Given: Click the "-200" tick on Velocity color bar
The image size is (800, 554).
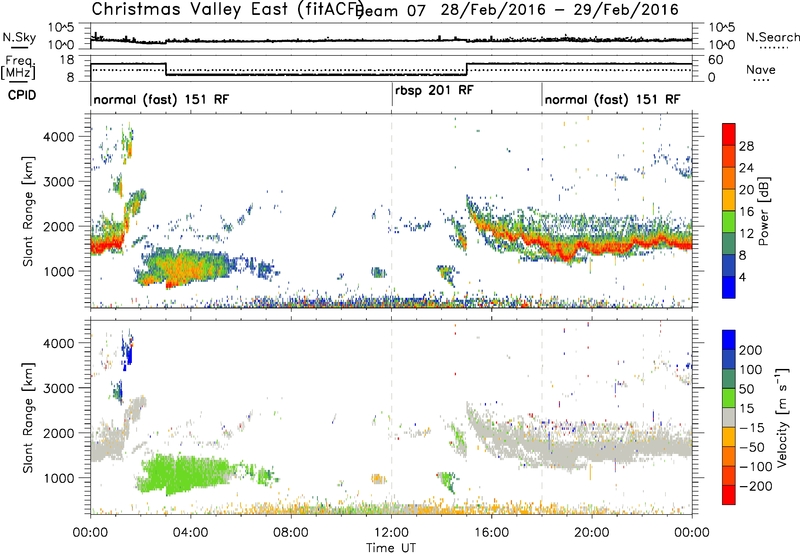Looking at the screenshot, I should 756,486.
